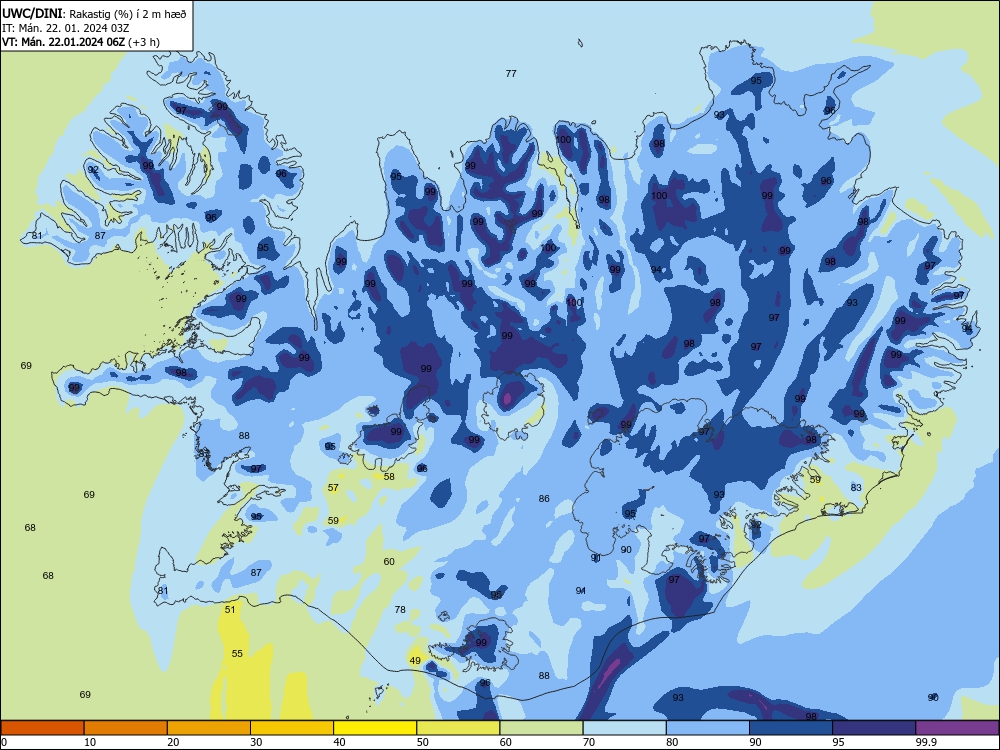Click the legend tick label '40'
Image resolution: width=1000 pixels, height=750 pixels.
pyautogui.click(x=340, y=742)
